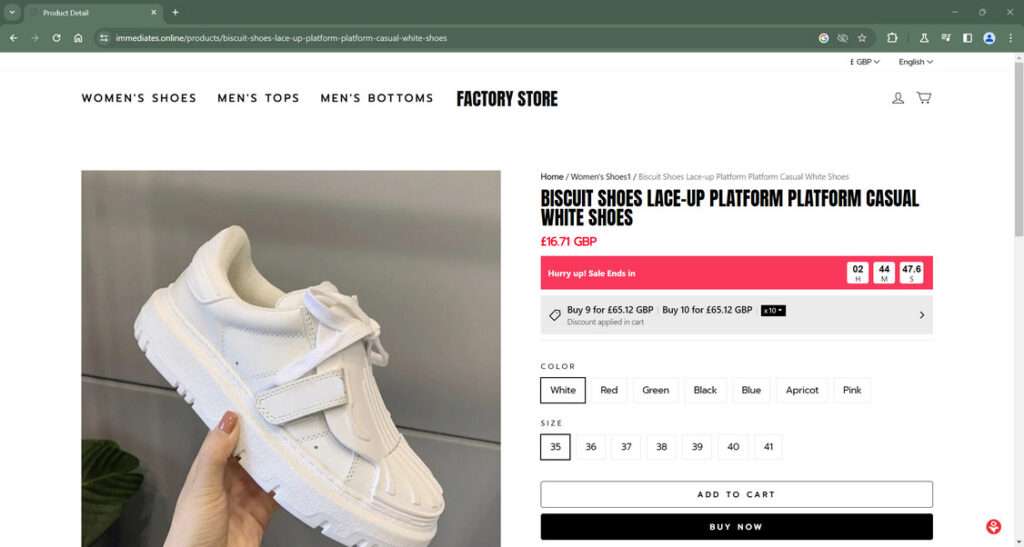The height and width of the screenshot is (547, 1024).
Task: Click the Add to Cart button
Action: (736, 494)
